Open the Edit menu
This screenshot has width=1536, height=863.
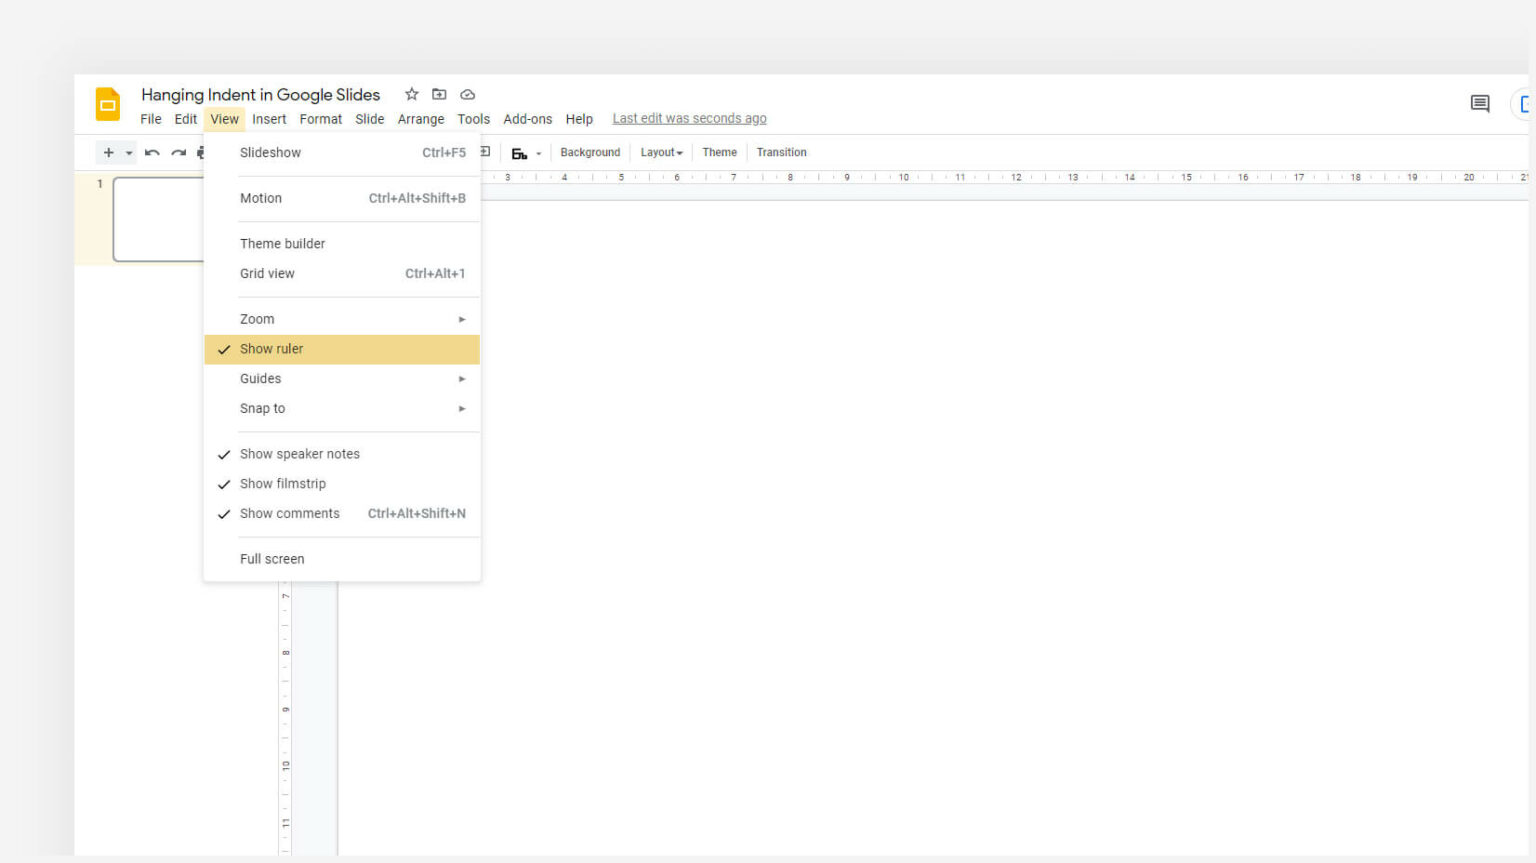pos(186,119)
